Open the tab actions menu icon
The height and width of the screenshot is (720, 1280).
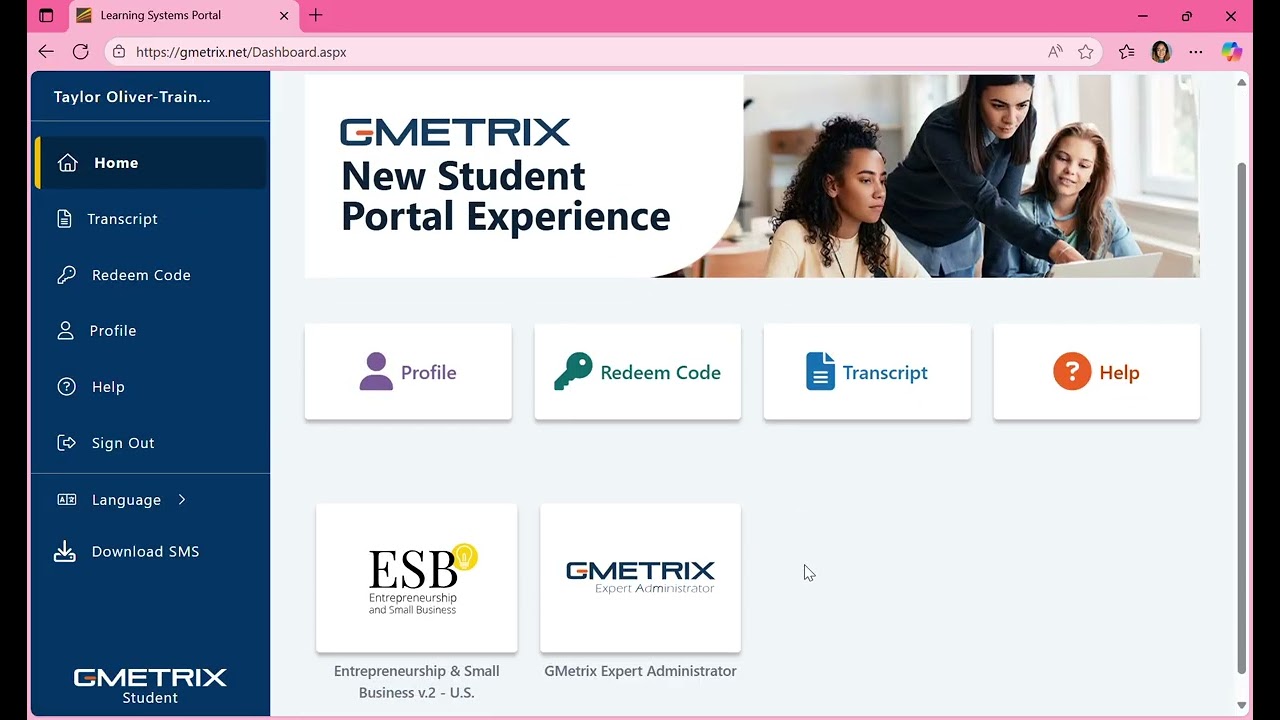coord(46,16)
